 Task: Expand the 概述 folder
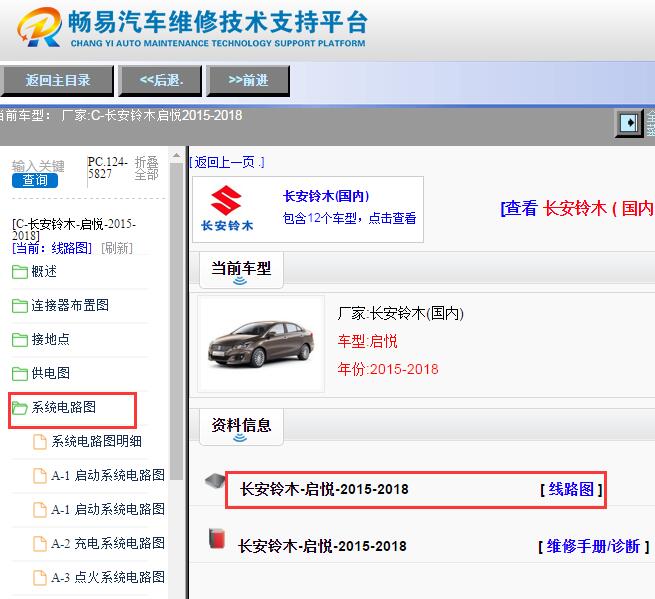[x=44, y=272]
